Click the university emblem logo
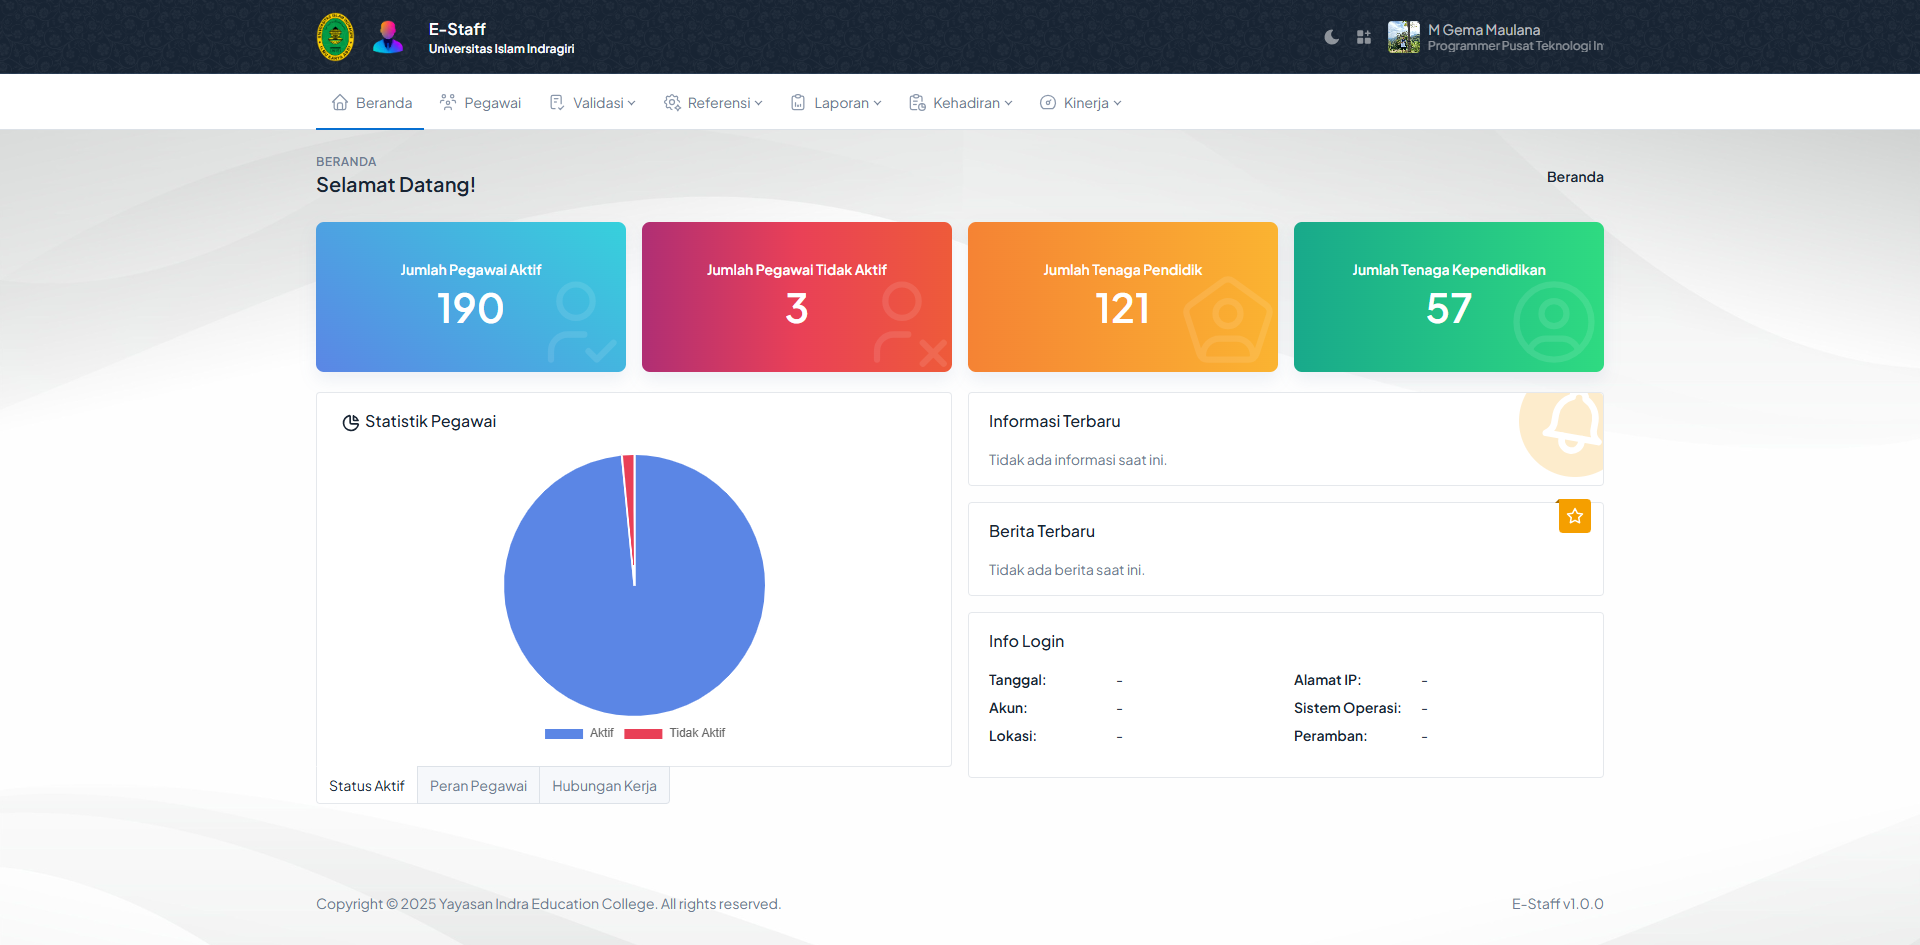Image resolution: width=1920 pixels, height=945 pixels. [x=335, y=37]
